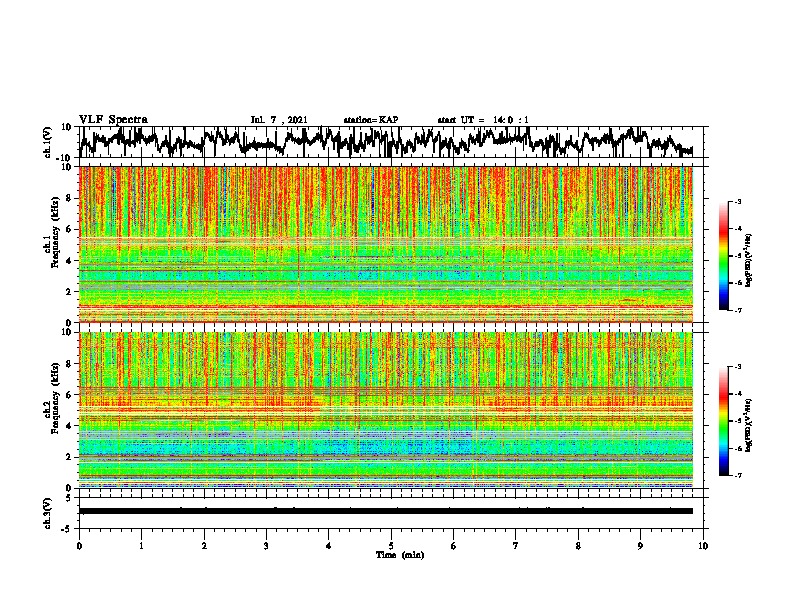Screen dimensions: 792x612
Task: Click the "ch.2 Frequency (kHz)" axis label
Action: click(53, 398)
